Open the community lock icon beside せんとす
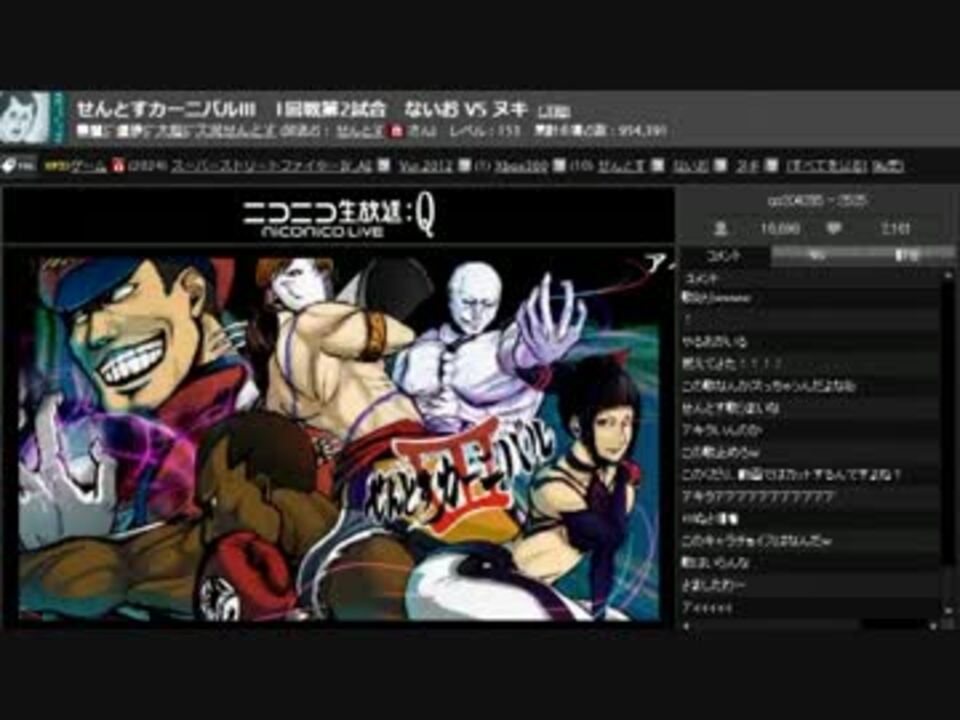The image size is (960, 720). [397, 131]
